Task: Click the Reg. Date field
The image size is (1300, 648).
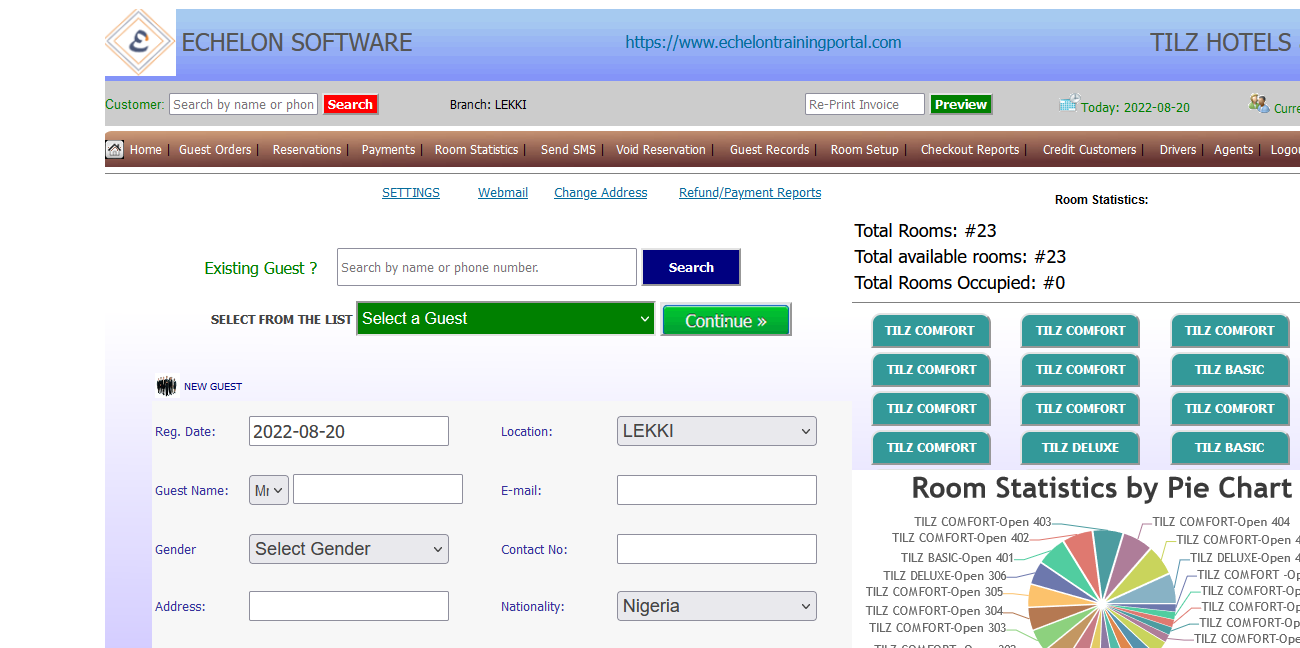Action: tap(349, 431)
